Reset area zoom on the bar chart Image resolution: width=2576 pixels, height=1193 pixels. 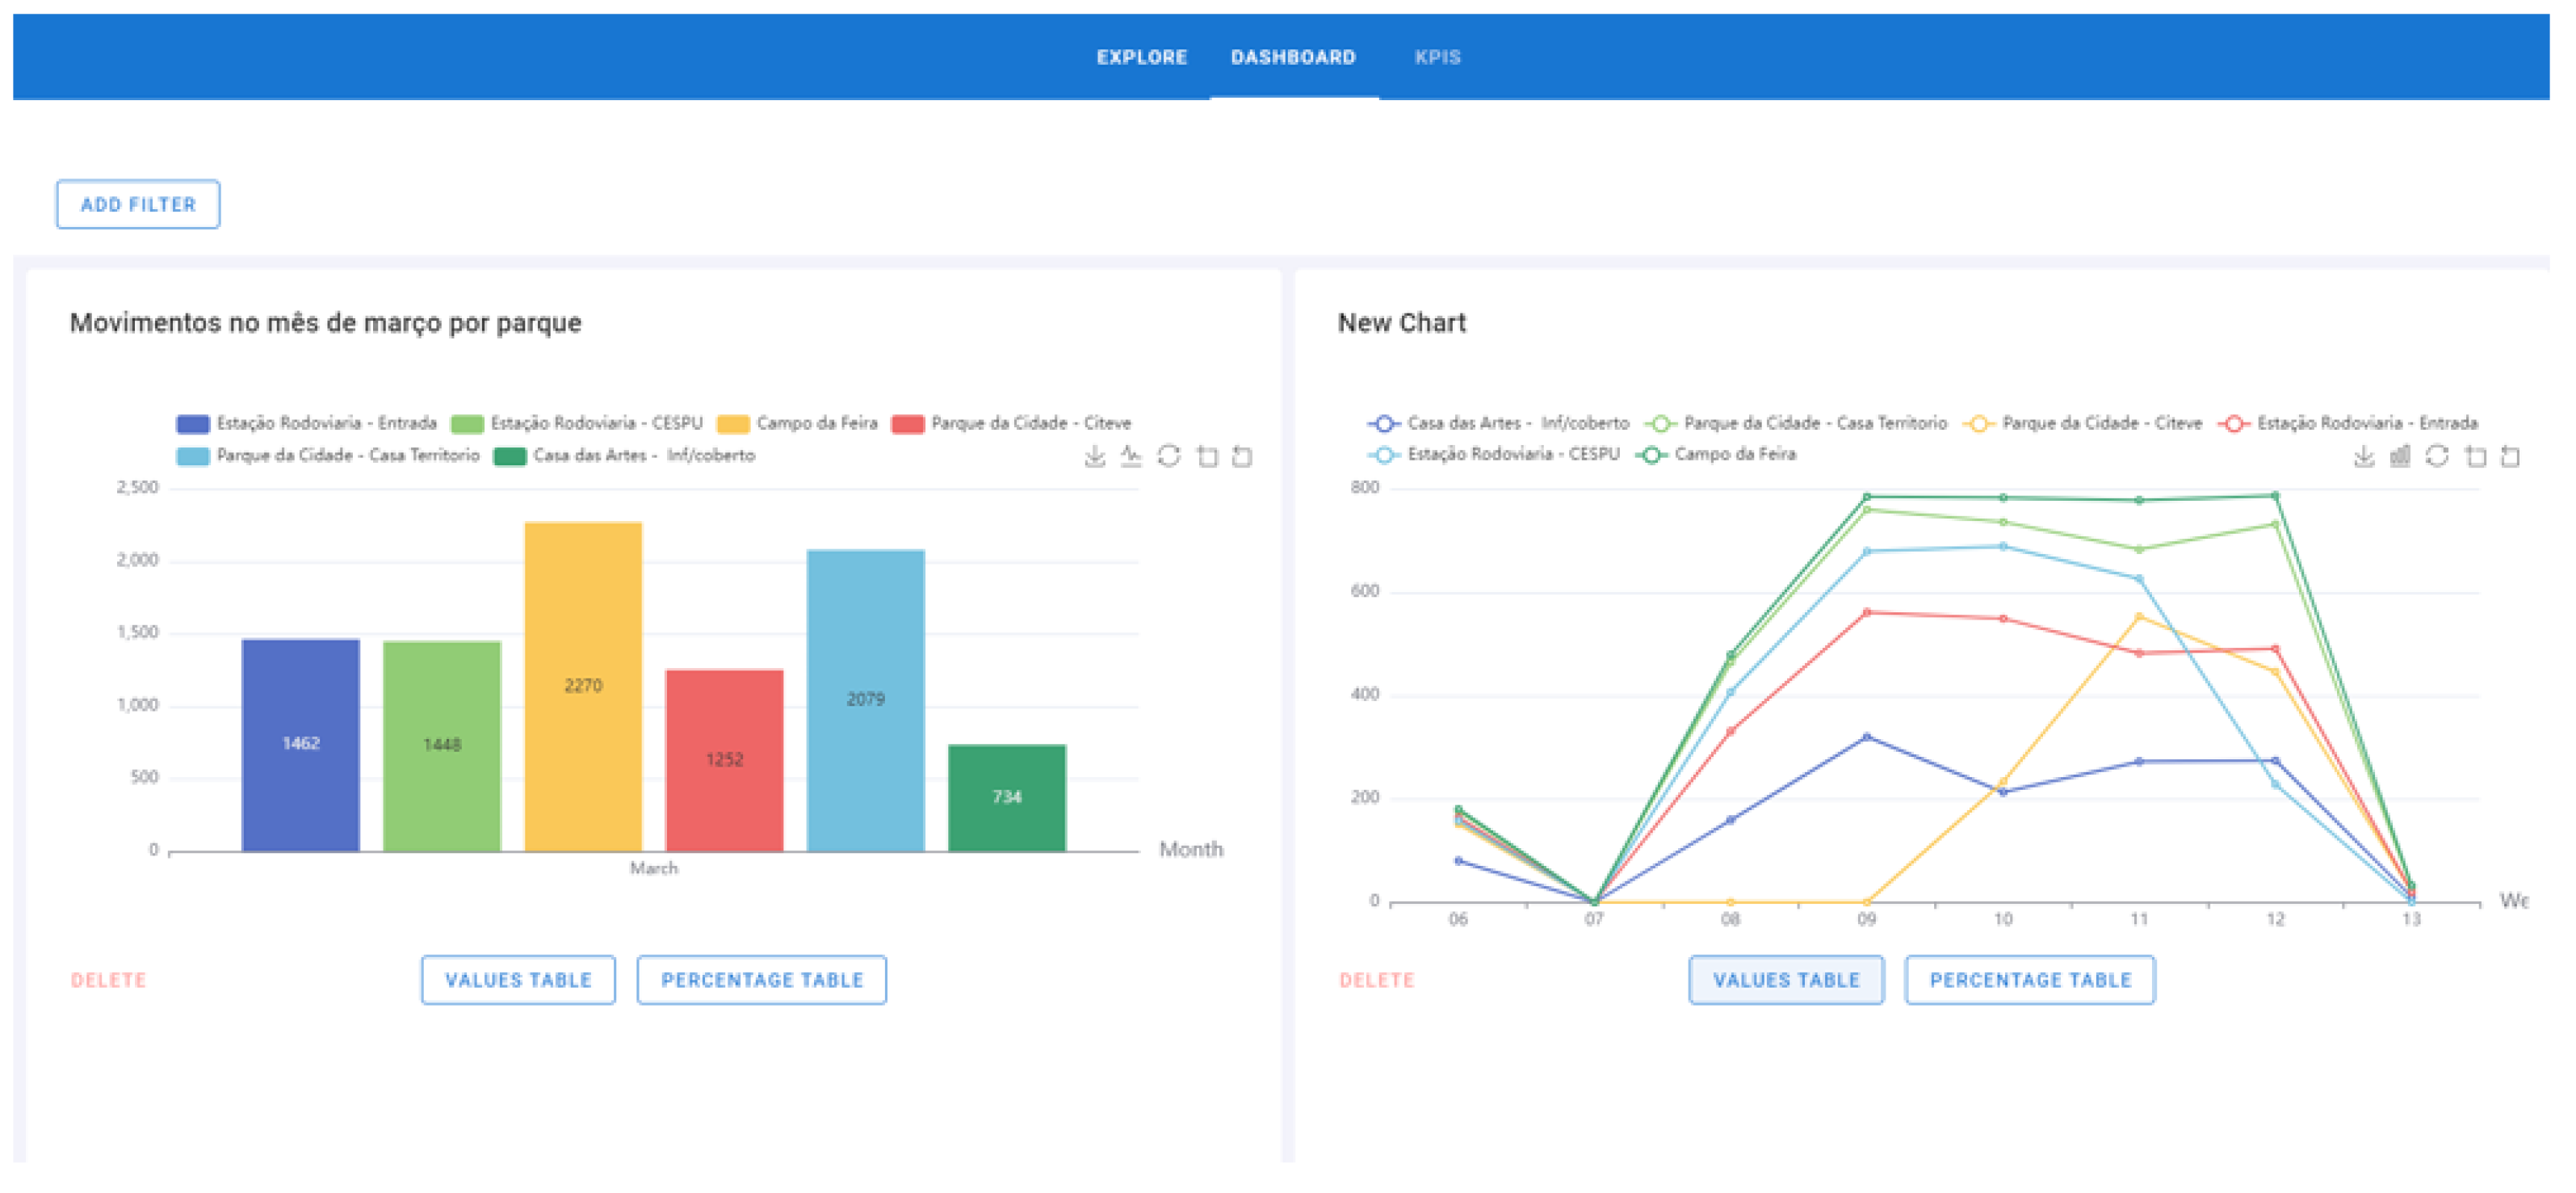pyautogui.click(x=1242, y=457)
